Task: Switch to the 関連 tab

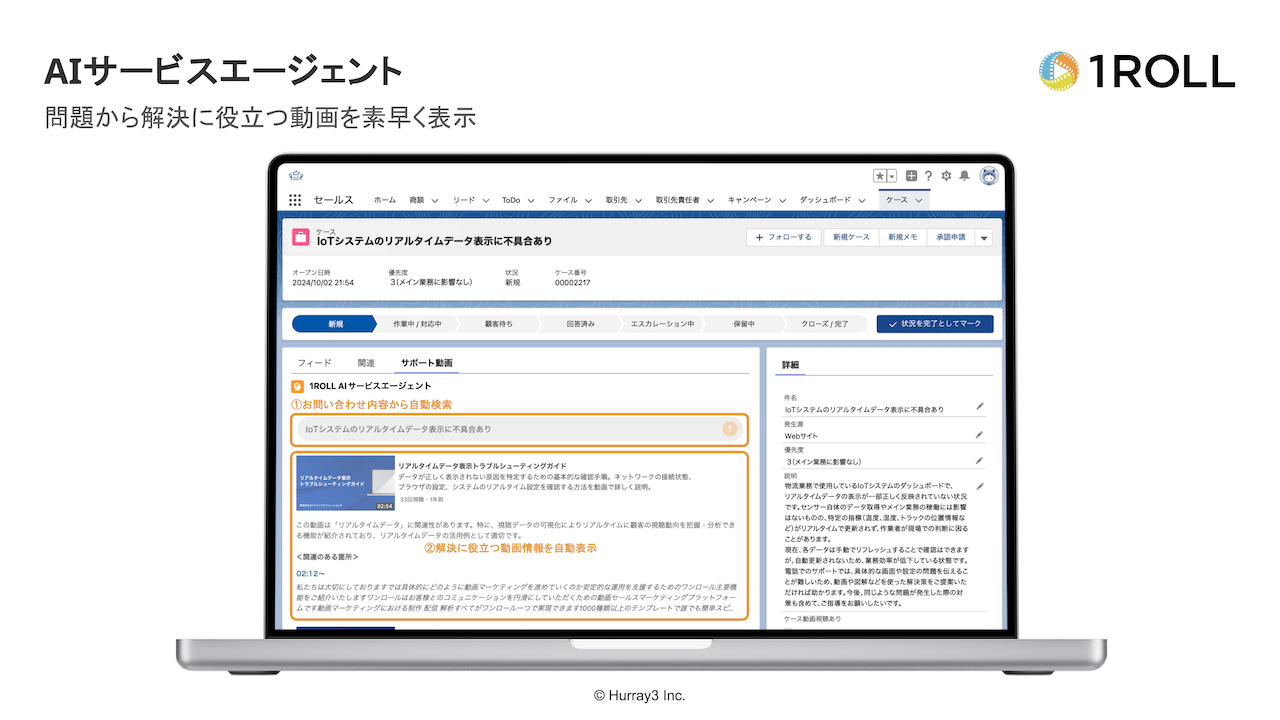Action: point(366,363)
